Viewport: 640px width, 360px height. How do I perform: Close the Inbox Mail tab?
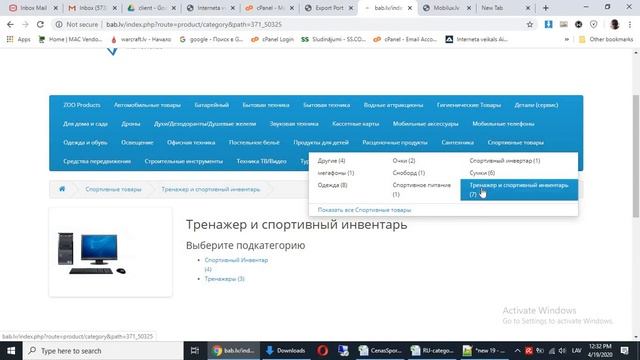(56, 8)
